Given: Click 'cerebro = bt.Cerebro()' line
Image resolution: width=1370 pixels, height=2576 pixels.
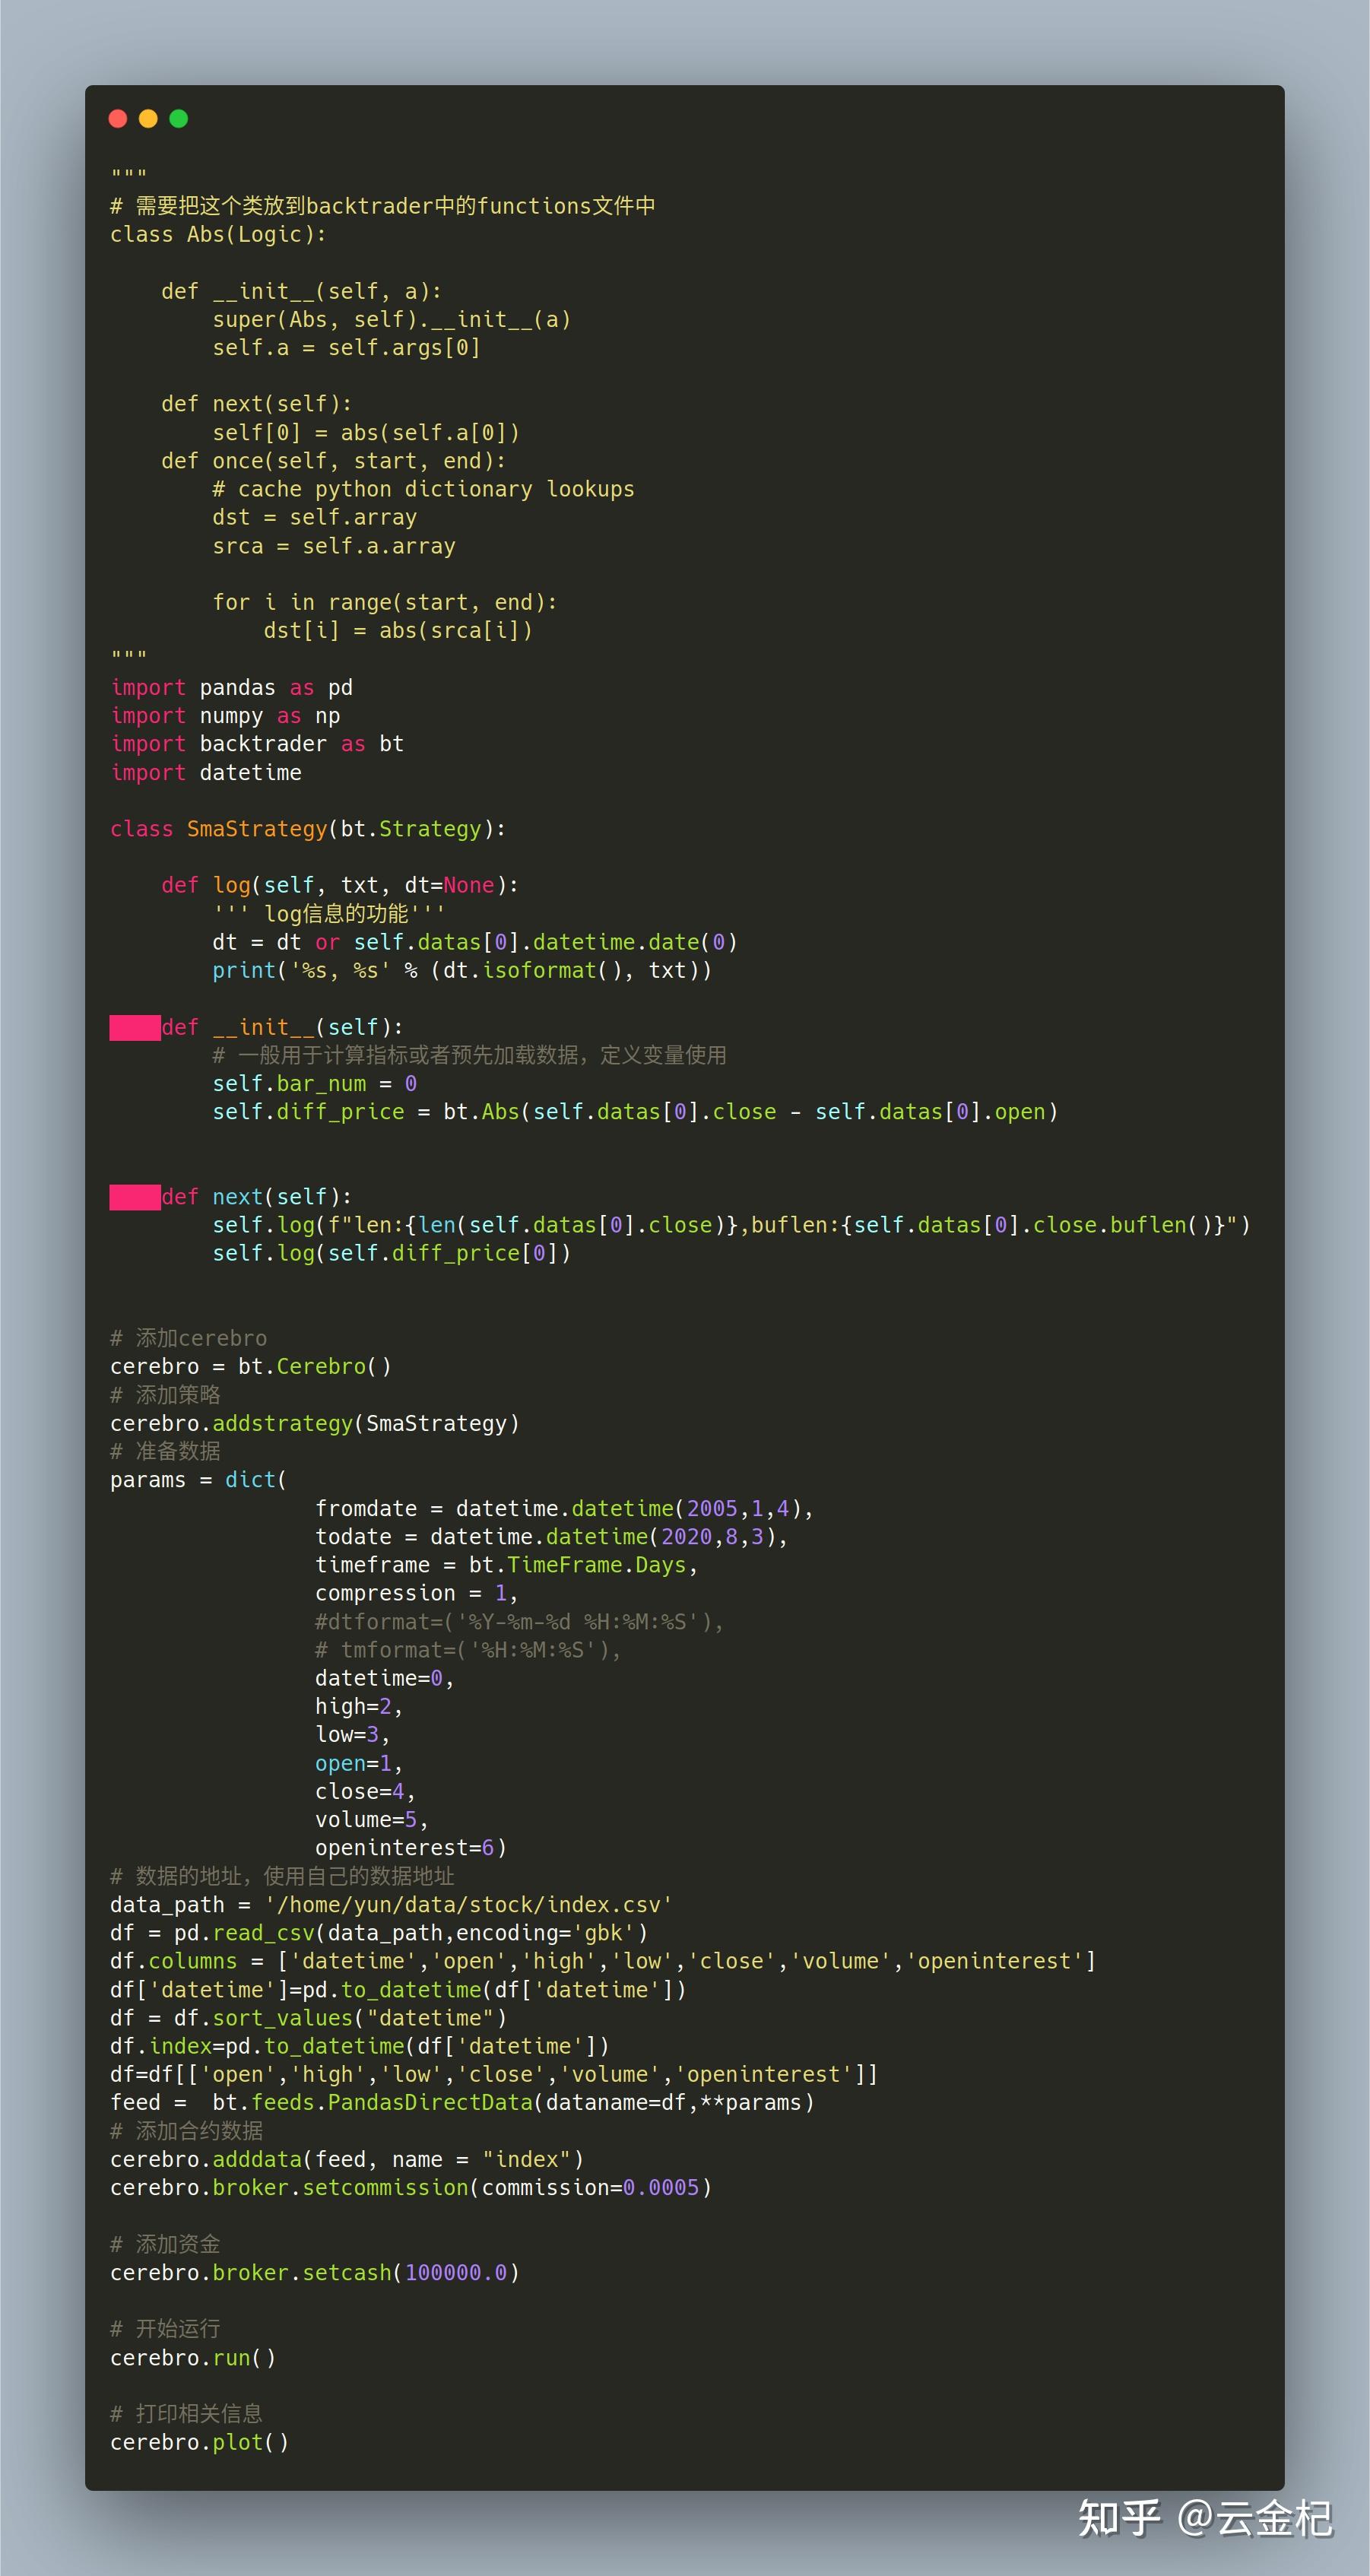Looking at the screenshot, I should pos(251,1366).
